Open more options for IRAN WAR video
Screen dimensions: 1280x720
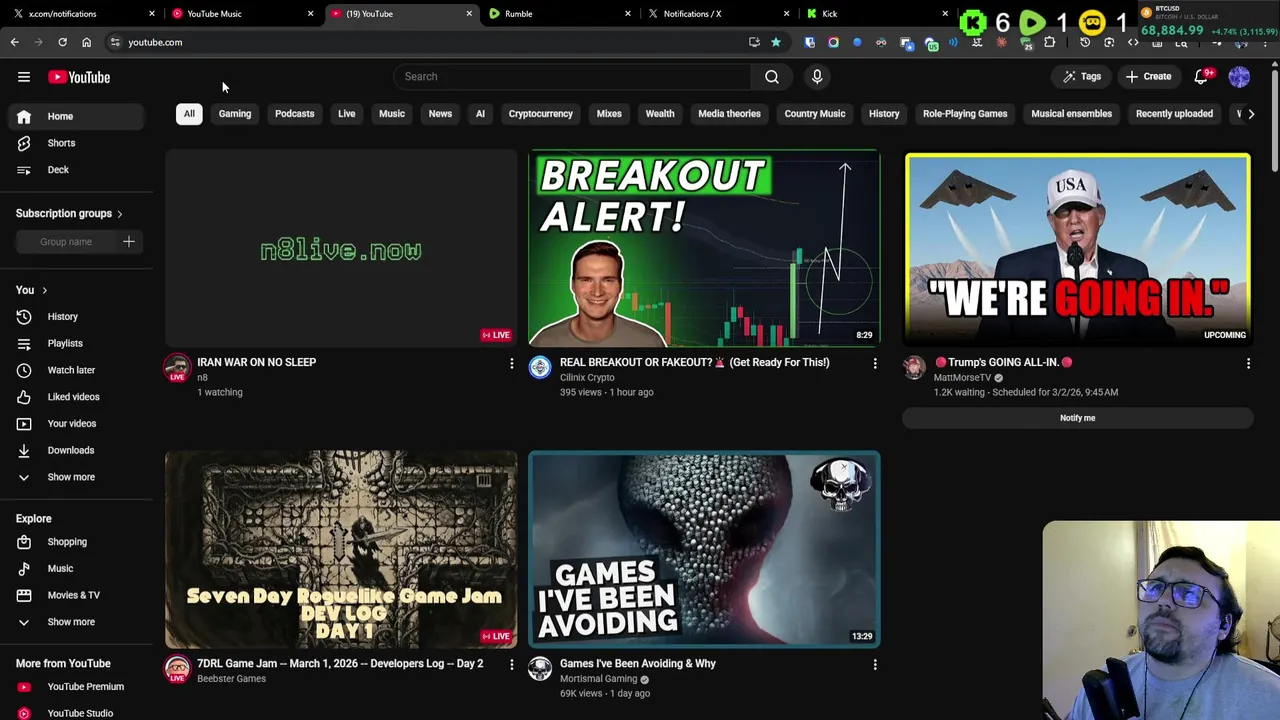(x=511, y=364)
